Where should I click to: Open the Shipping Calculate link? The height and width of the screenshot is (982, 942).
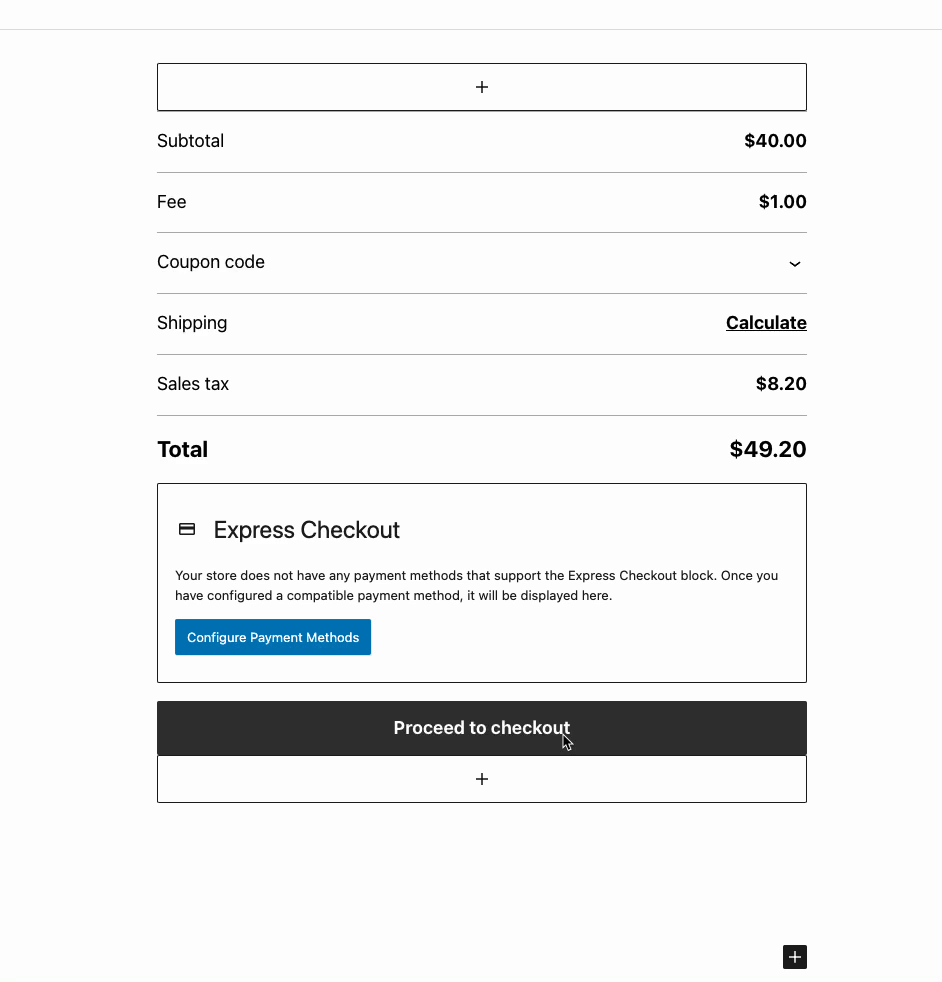pyautogui.click(x=766, y=323)
